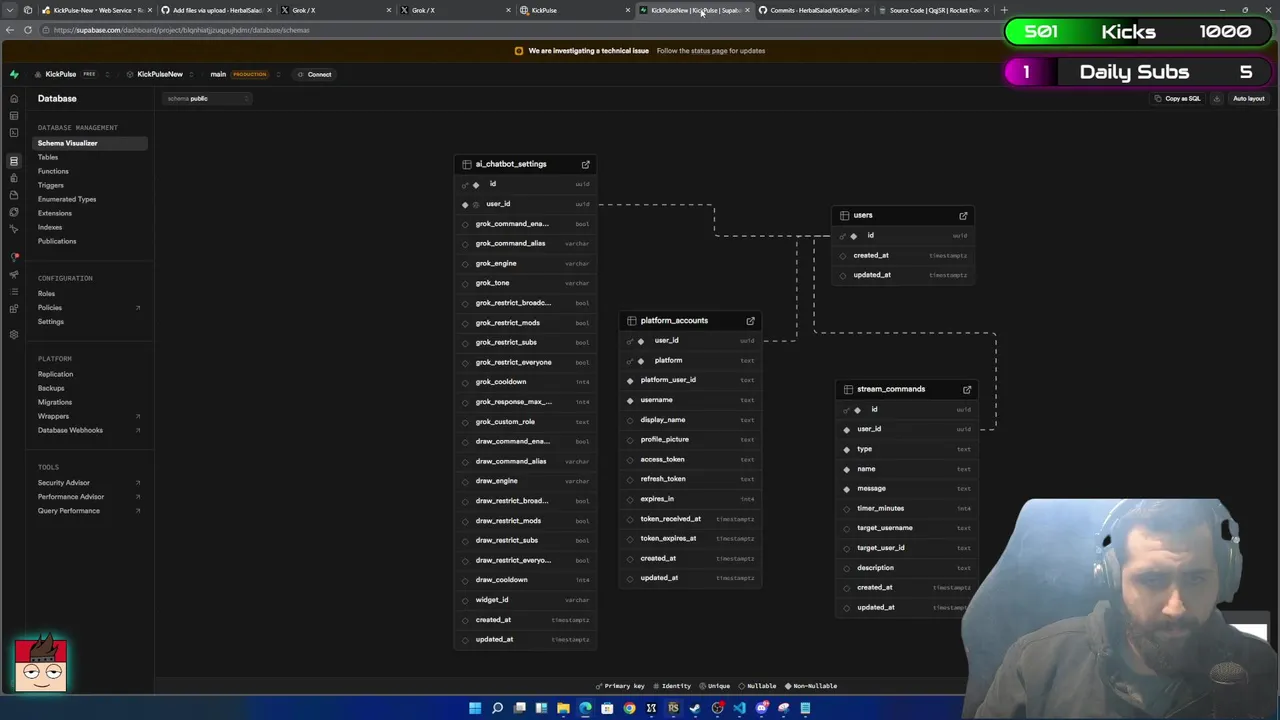The image size is (1280, 720).
Task: Switch to the KickPulse browser tab
Action: pos(574,10)
